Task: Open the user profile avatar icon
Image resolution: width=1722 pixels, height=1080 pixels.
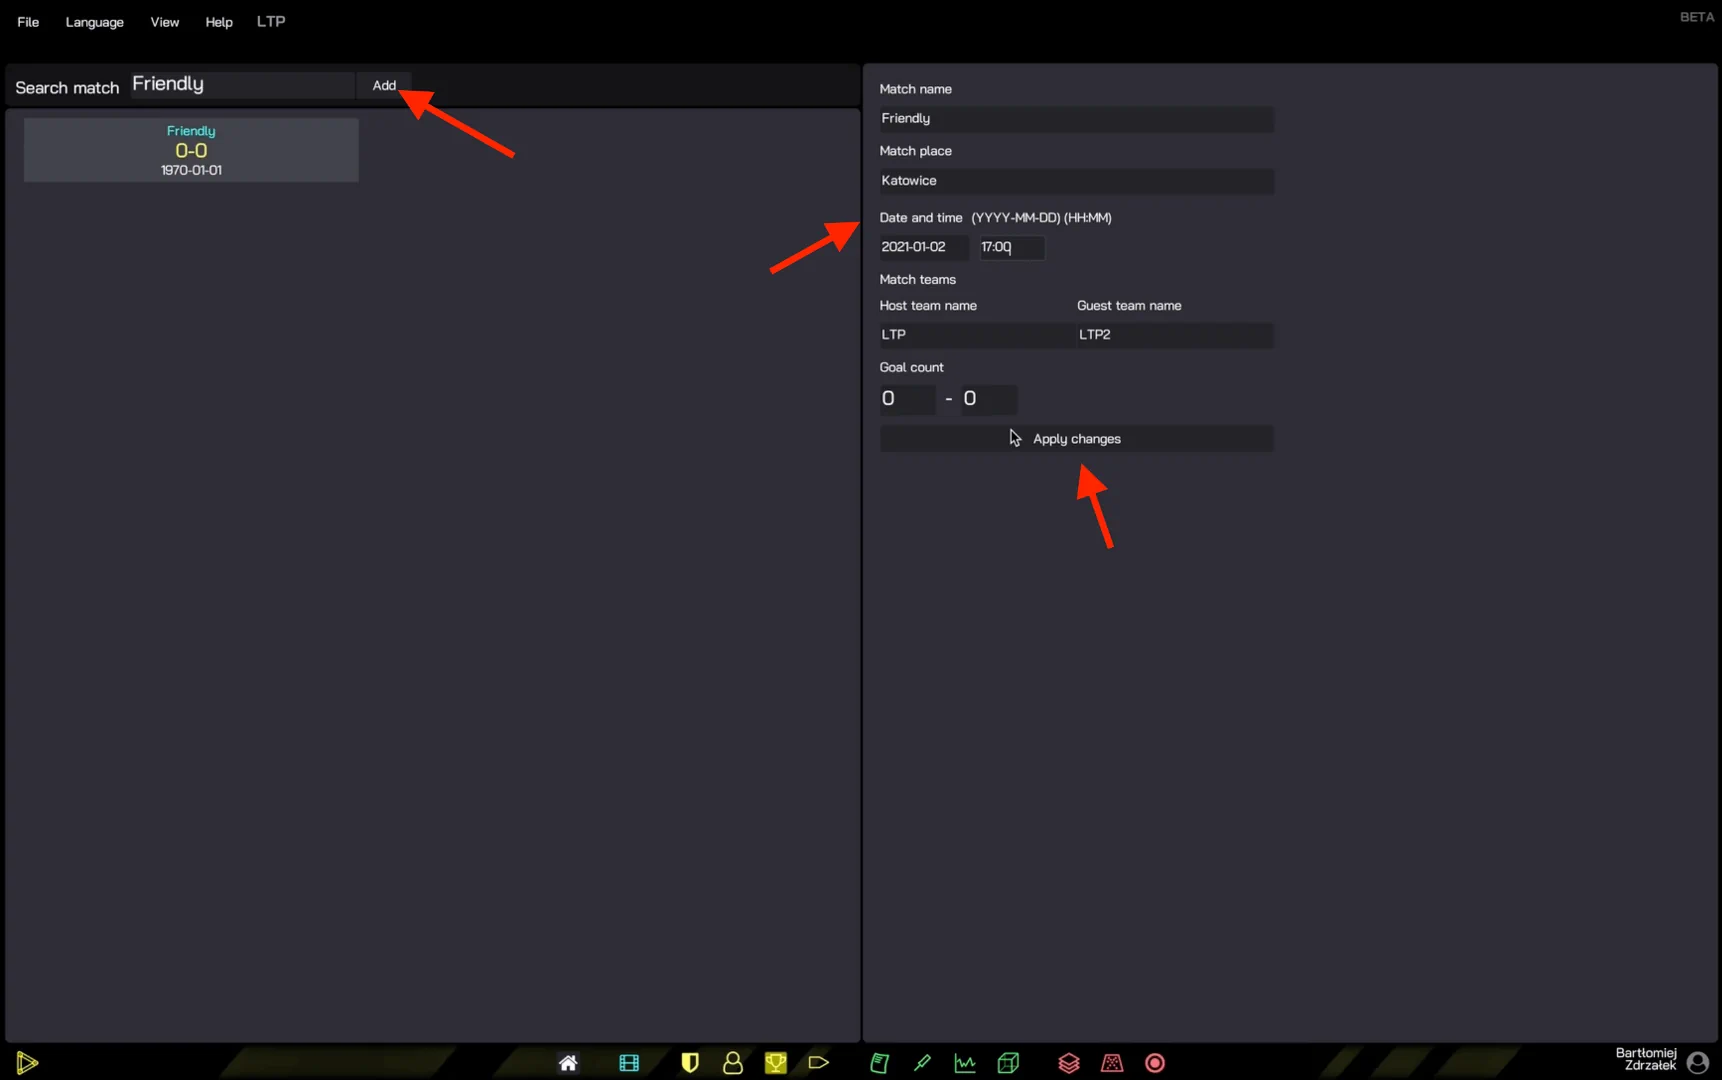Action: [x=1697, y=1062]
